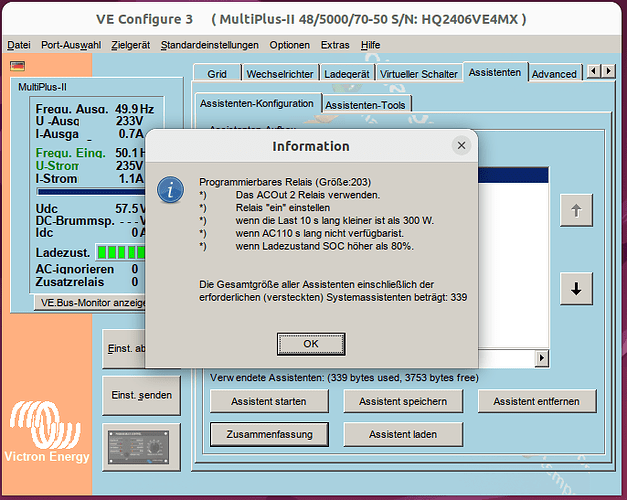Viewport: 627px width, 500px height.
Task: Open the Optionen menu
Action: tap(290, 45)
